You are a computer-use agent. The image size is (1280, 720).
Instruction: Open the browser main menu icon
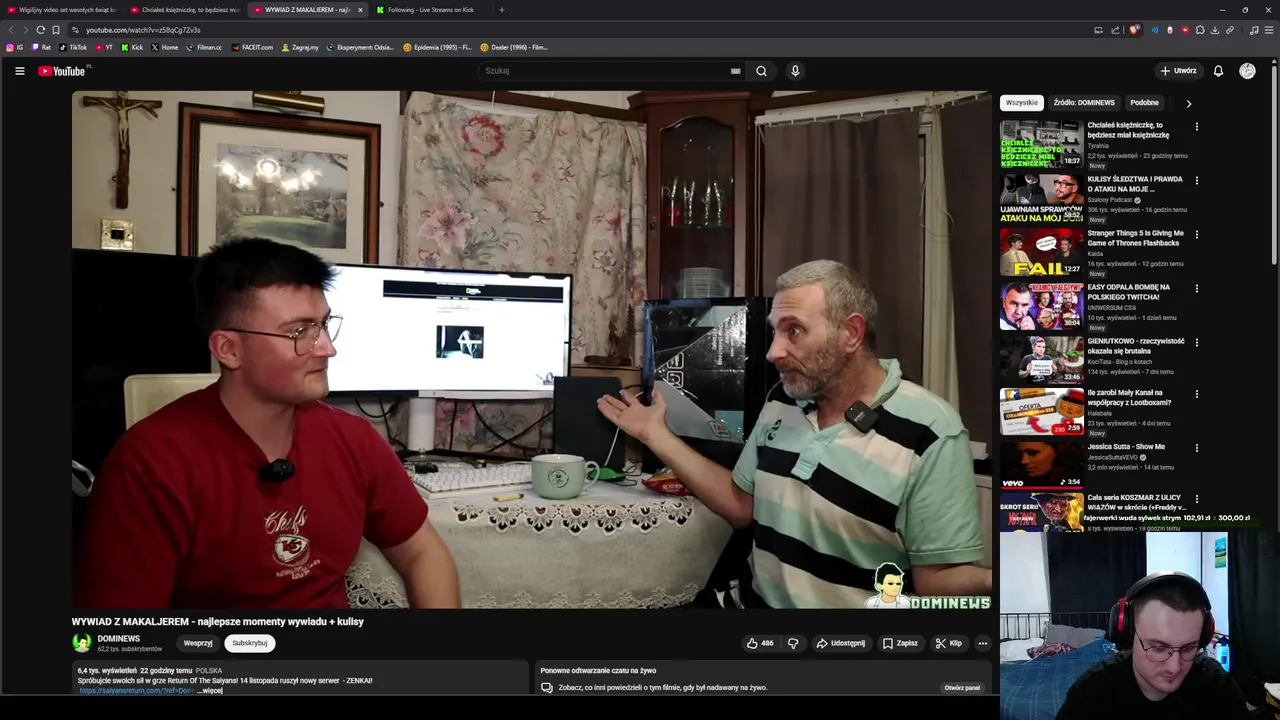tap(1270, 30)
